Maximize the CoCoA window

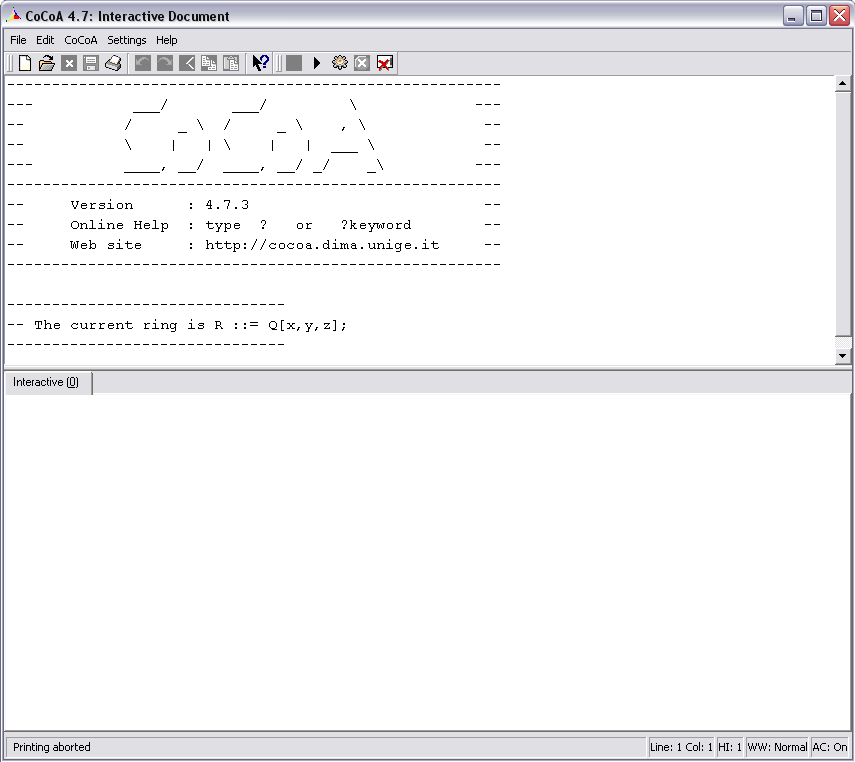816,16
